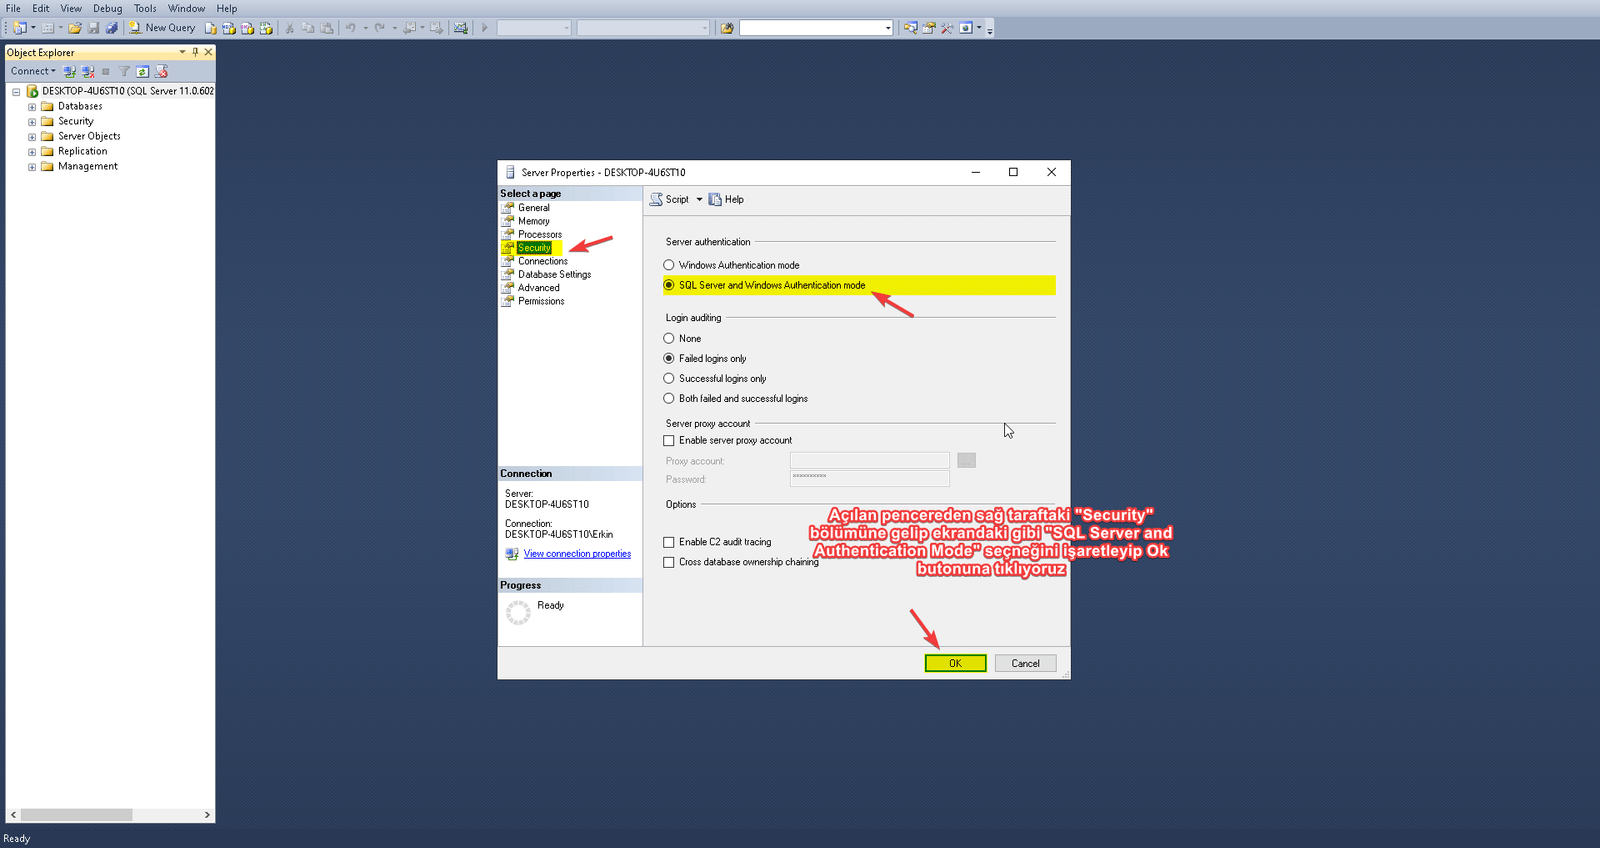Click the Disconnect server icon in Object Explorer
Image resolution: width=1600 pixels, height=848 pixels.
click(x=88, y=71)
